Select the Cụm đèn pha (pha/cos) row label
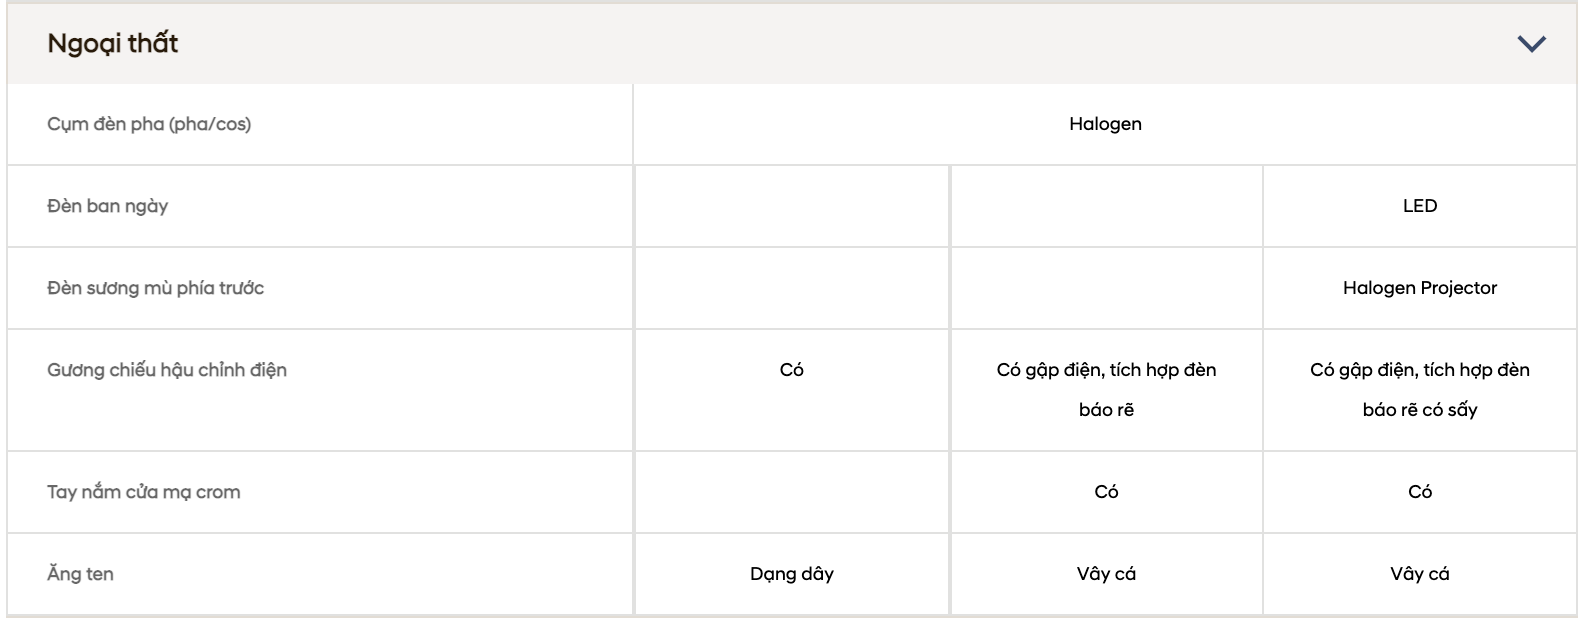 [x=149, y=124]
